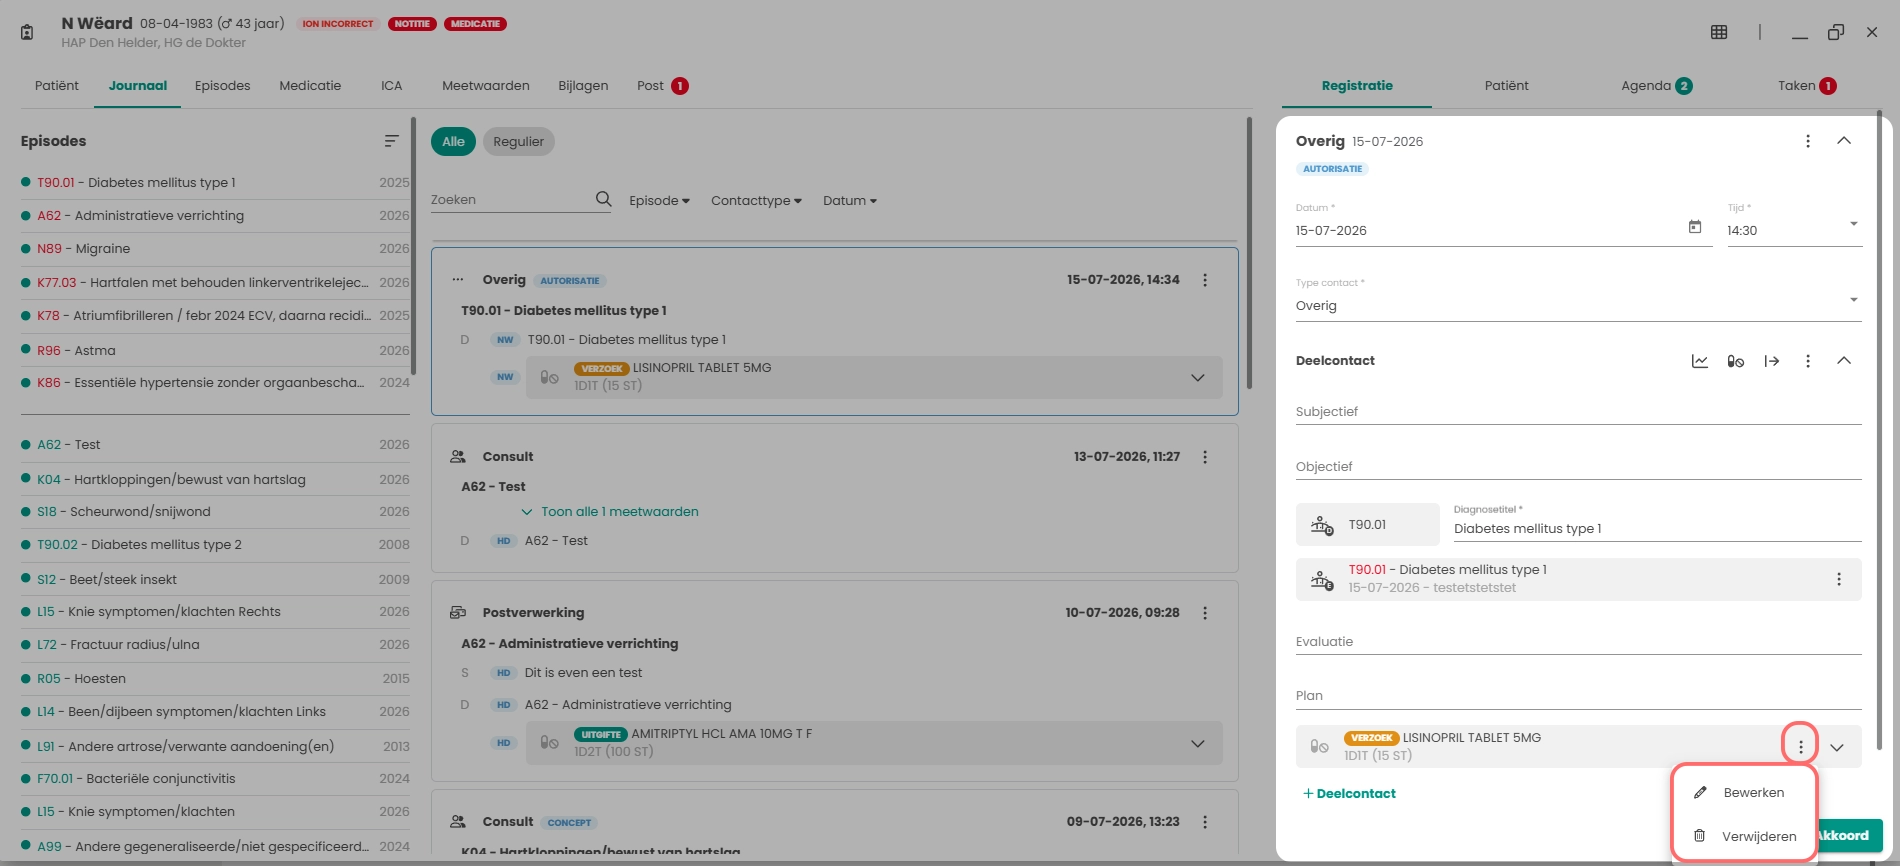Switch to the Meetwaarden tab
1900x866 pixels.
pos(486,86)
